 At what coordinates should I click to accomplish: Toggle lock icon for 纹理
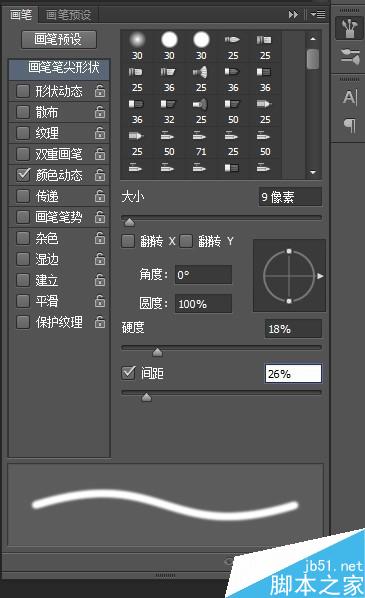coord(100,133)
